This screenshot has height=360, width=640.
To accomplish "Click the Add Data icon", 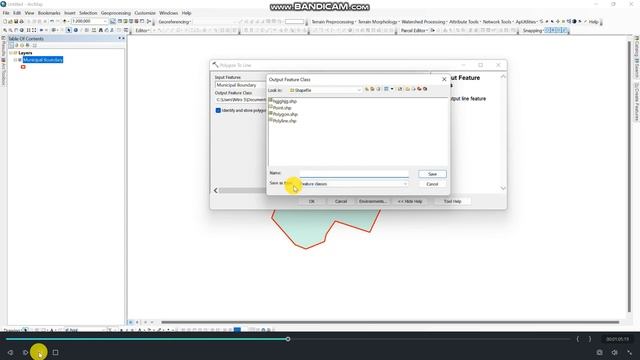I will (64, 22).
